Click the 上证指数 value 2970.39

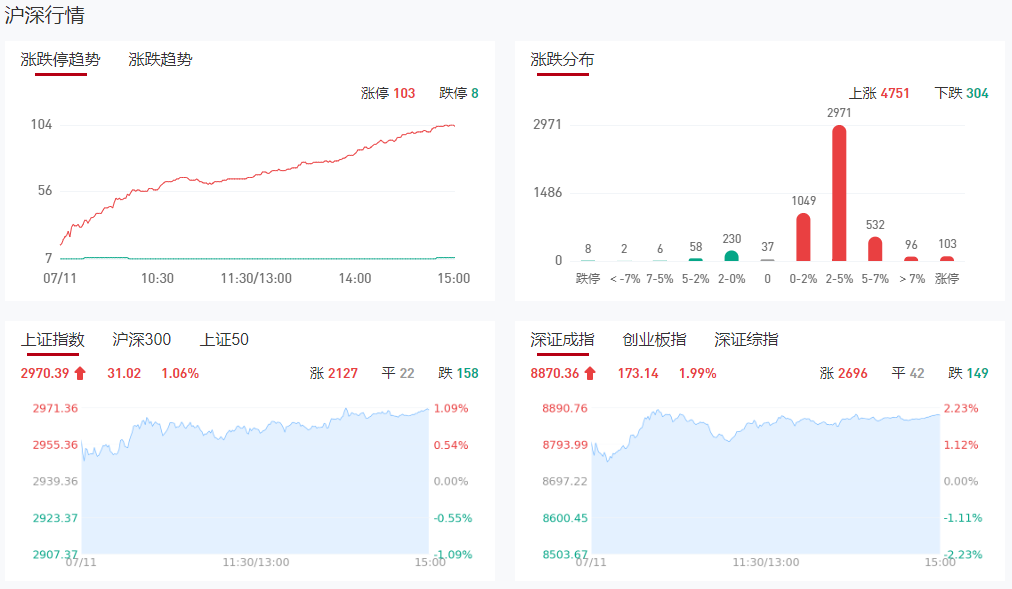tap(45, 373)
